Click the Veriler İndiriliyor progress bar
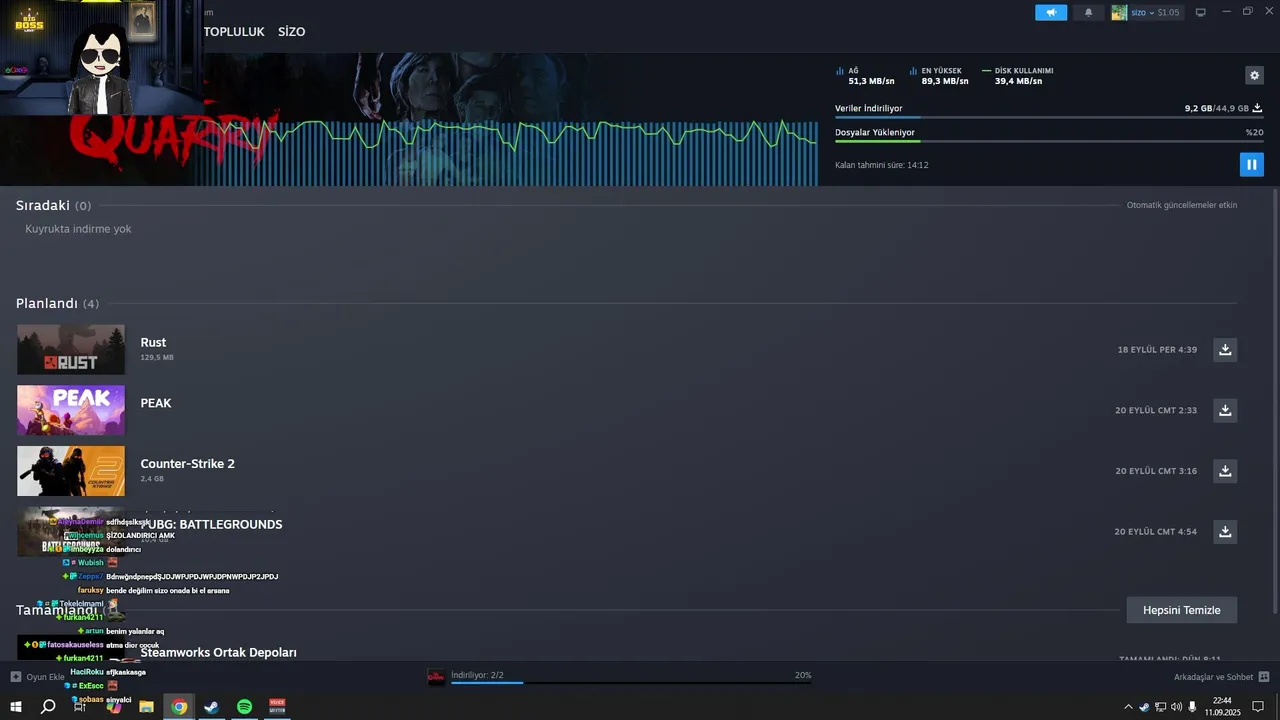Screen dimensions: 1280x720 [1048, 117]
